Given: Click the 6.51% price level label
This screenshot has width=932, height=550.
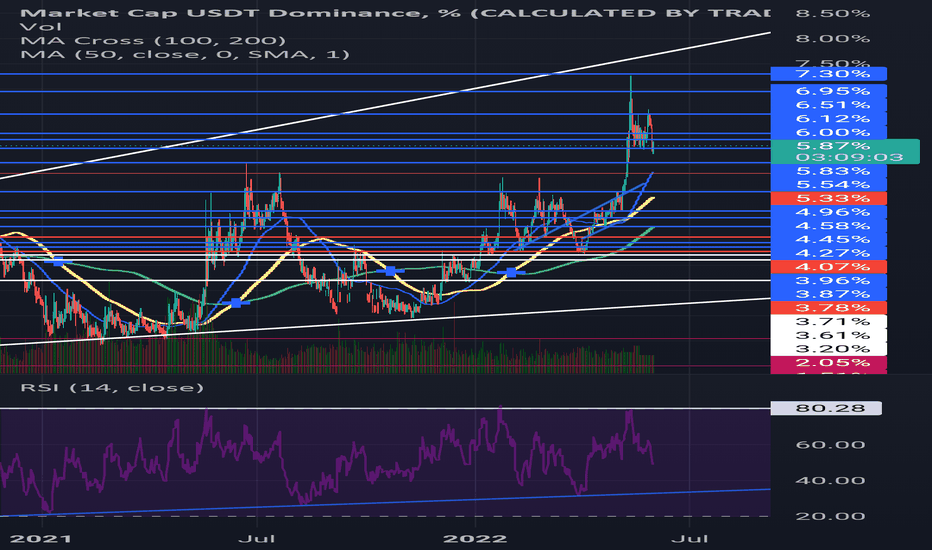Looking at the screenshot, I should point(829,105).
